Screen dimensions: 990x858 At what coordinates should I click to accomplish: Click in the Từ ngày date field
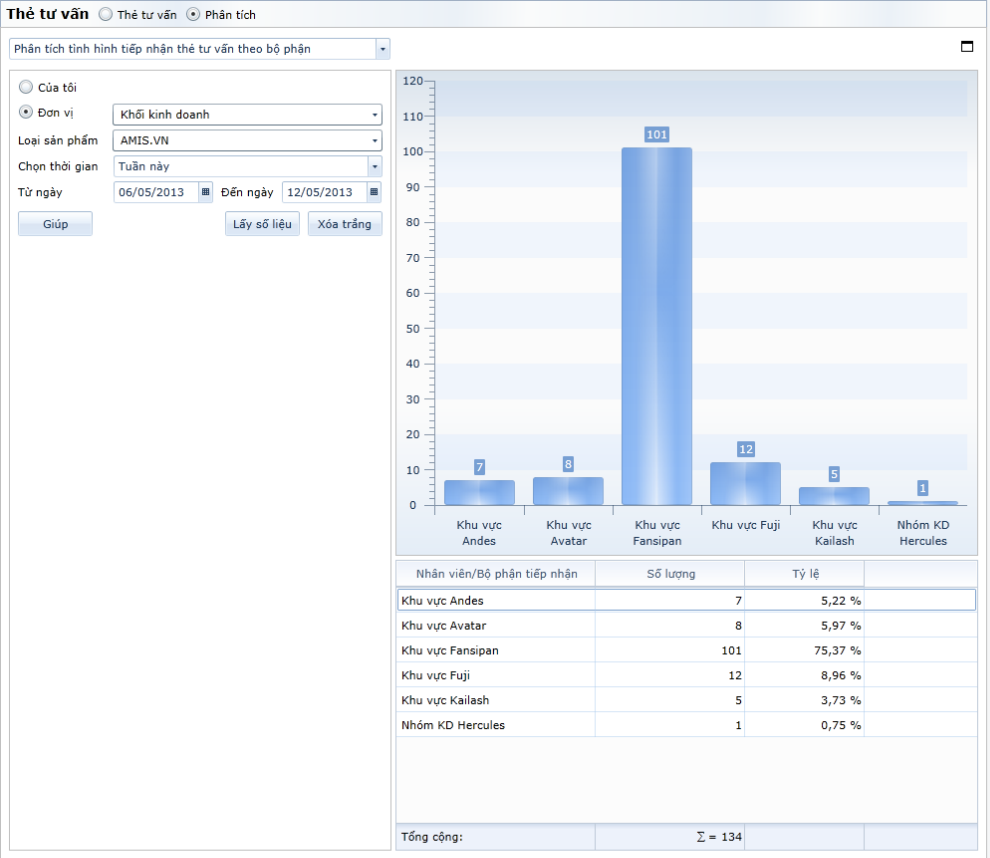pyautogui.click(x=155, y=192)
